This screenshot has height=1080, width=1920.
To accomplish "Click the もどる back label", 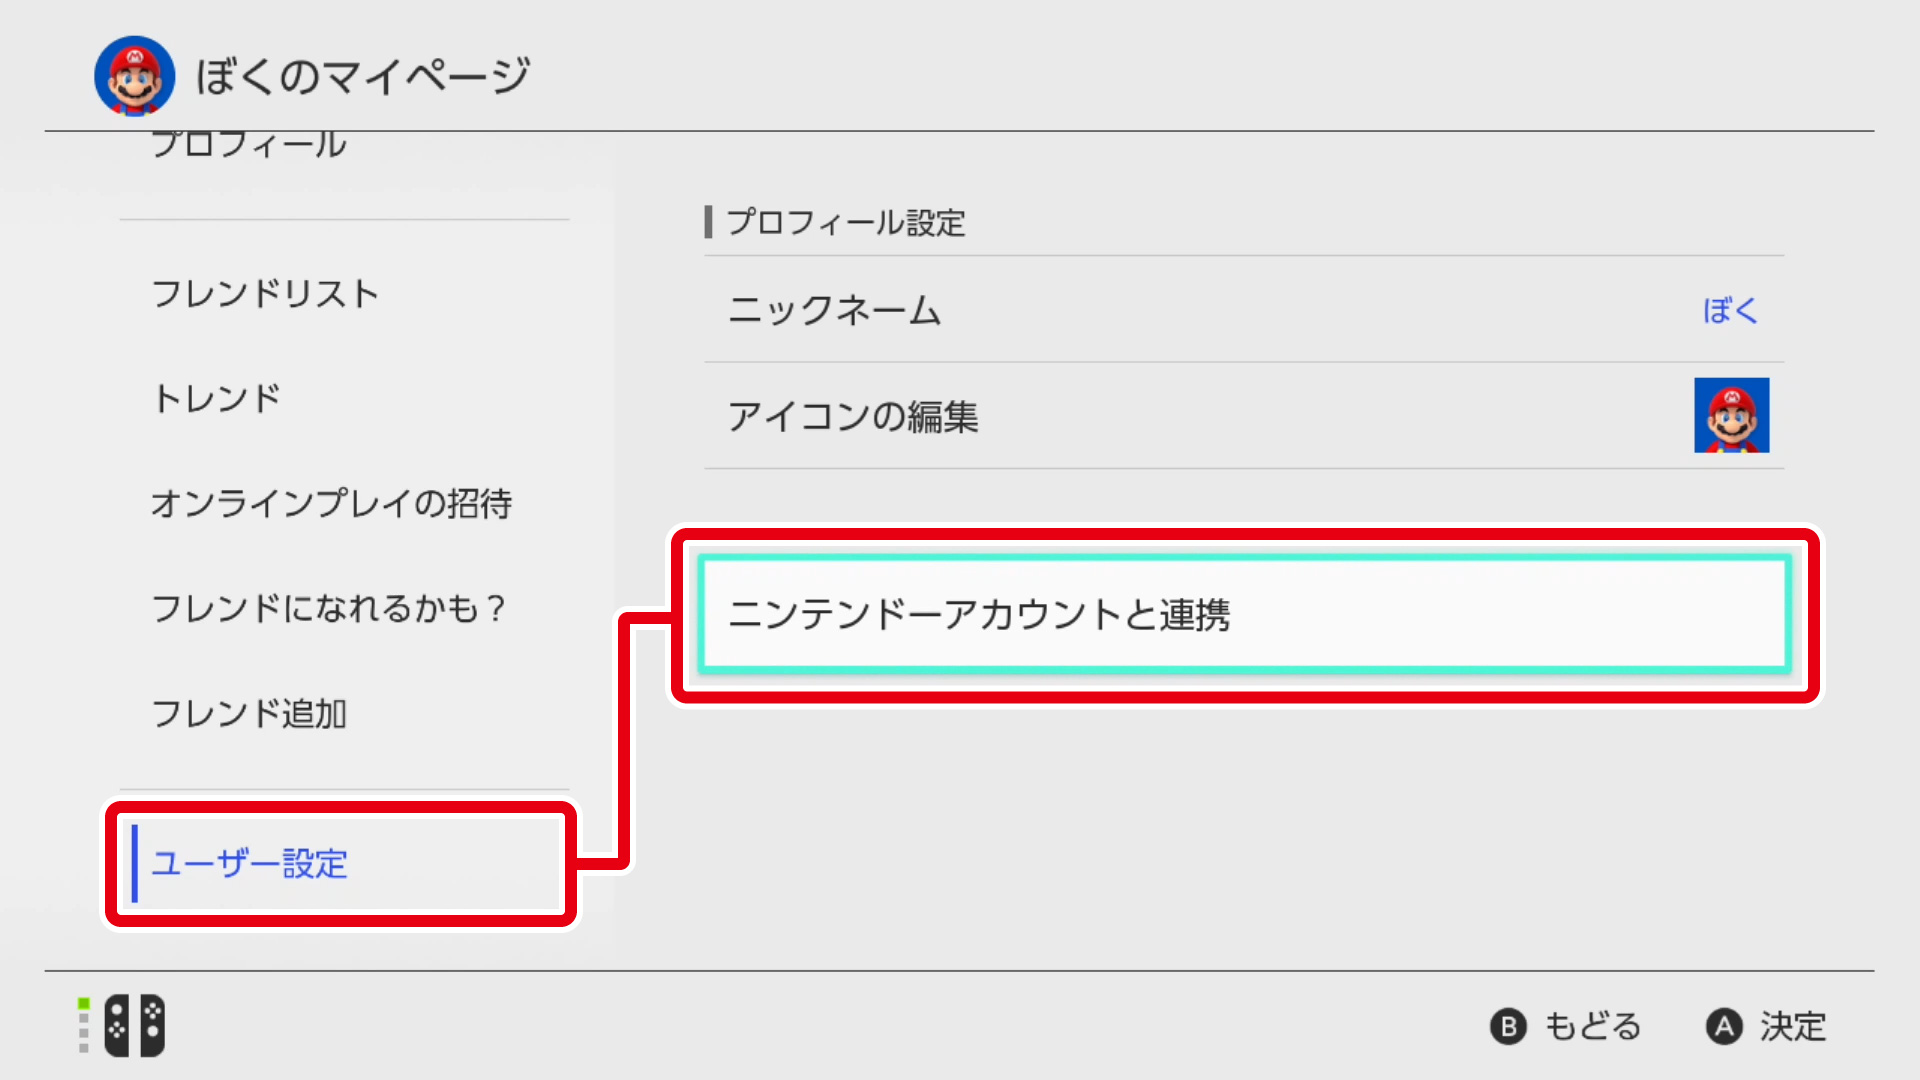I will (1593, 1027).
